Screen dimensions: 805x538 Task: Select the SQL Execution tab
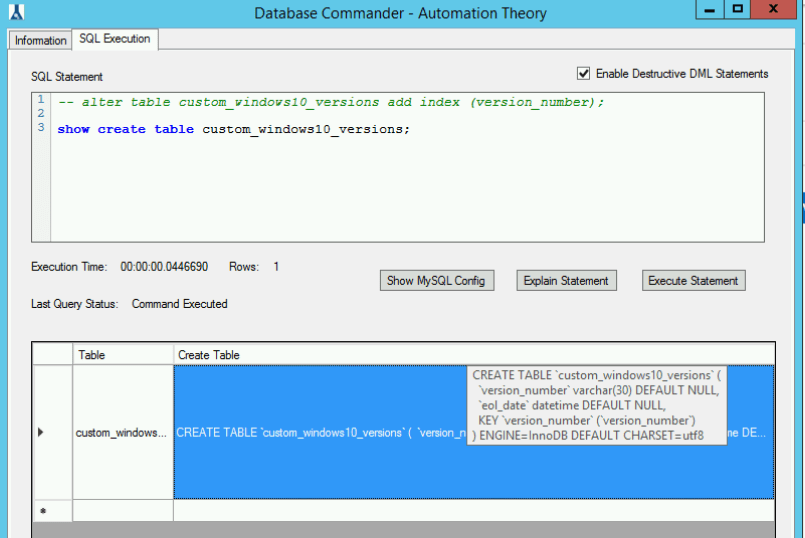(115, 39)
